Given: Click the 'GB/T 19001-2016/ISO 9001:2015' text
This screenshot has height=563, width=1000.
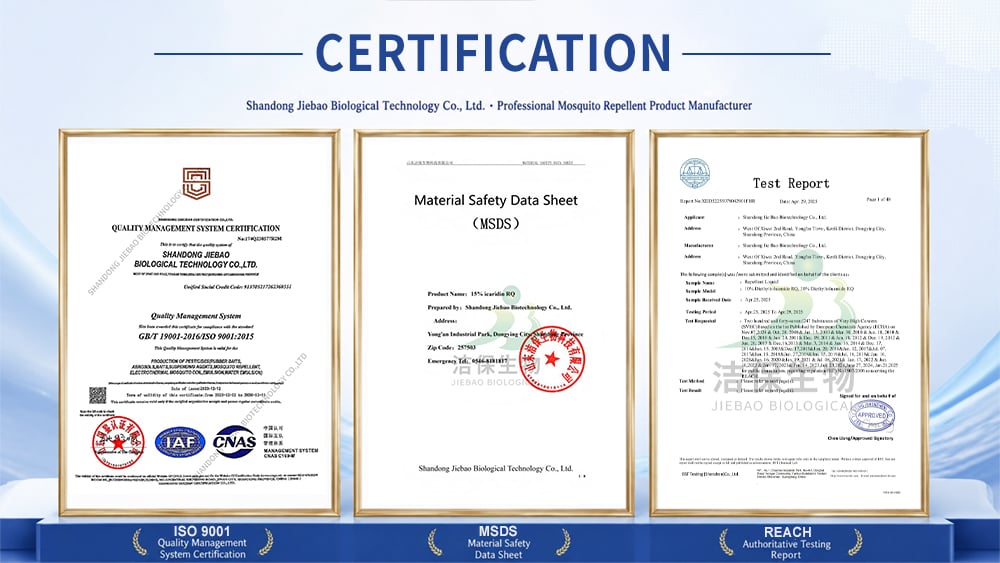Looking at the screenshot, I should pos(196,336).
